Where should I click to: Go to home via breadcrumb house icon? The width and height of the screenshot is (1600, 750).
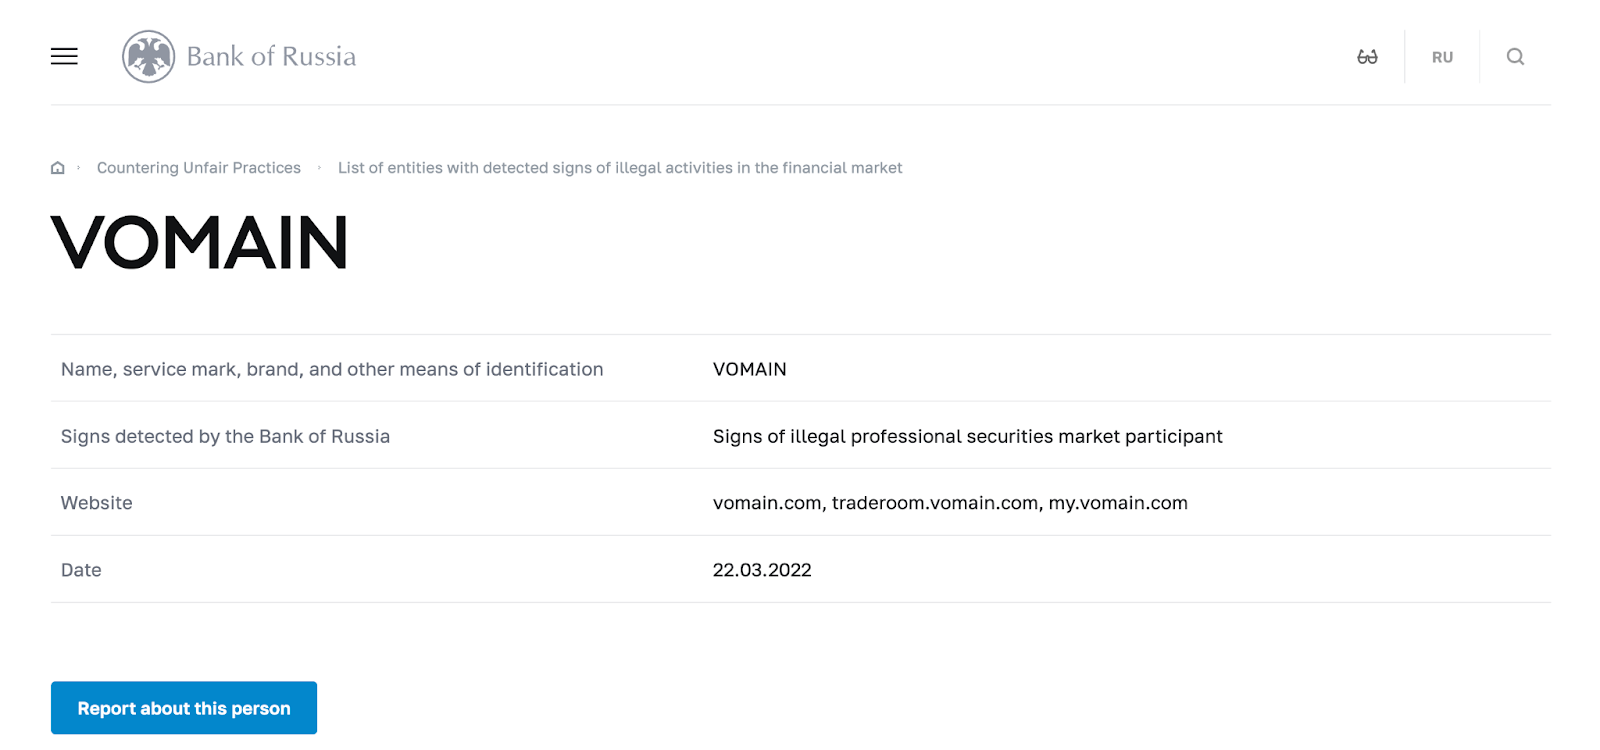[58, 168]
